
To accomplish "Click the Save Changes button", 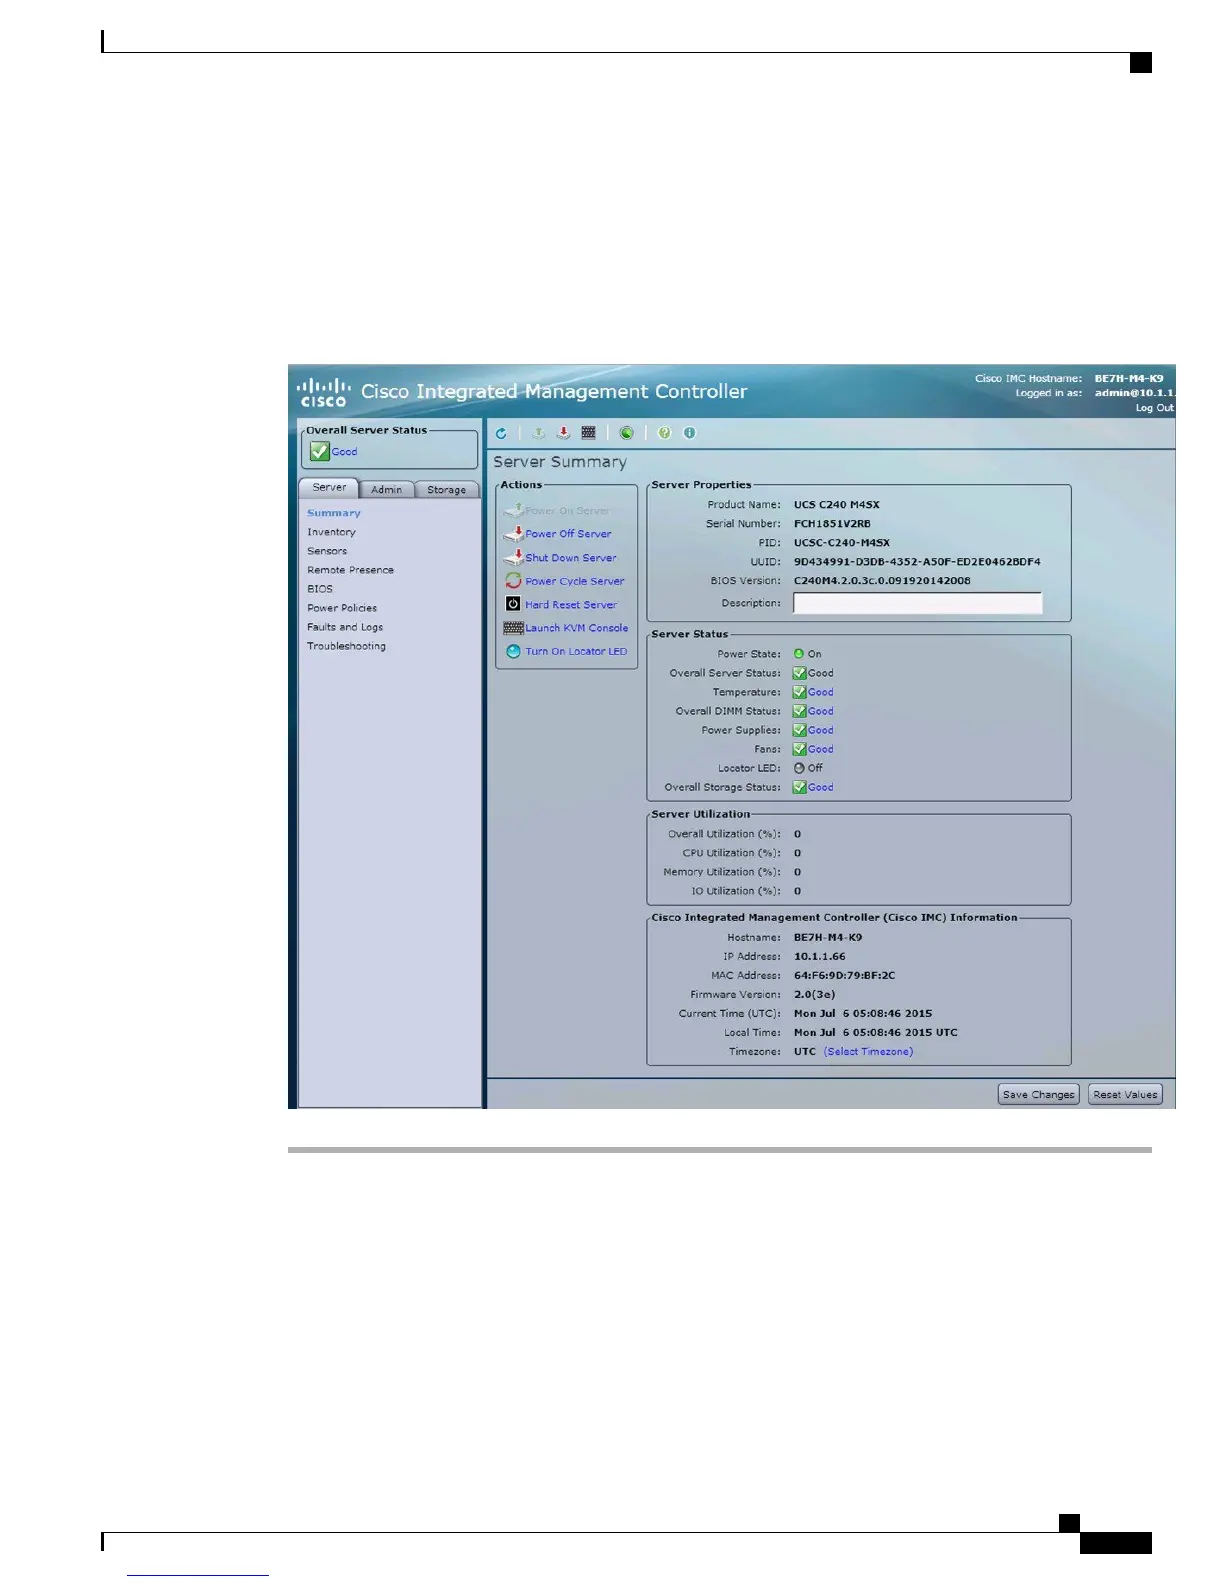I will click(x=1039, y=1094).
